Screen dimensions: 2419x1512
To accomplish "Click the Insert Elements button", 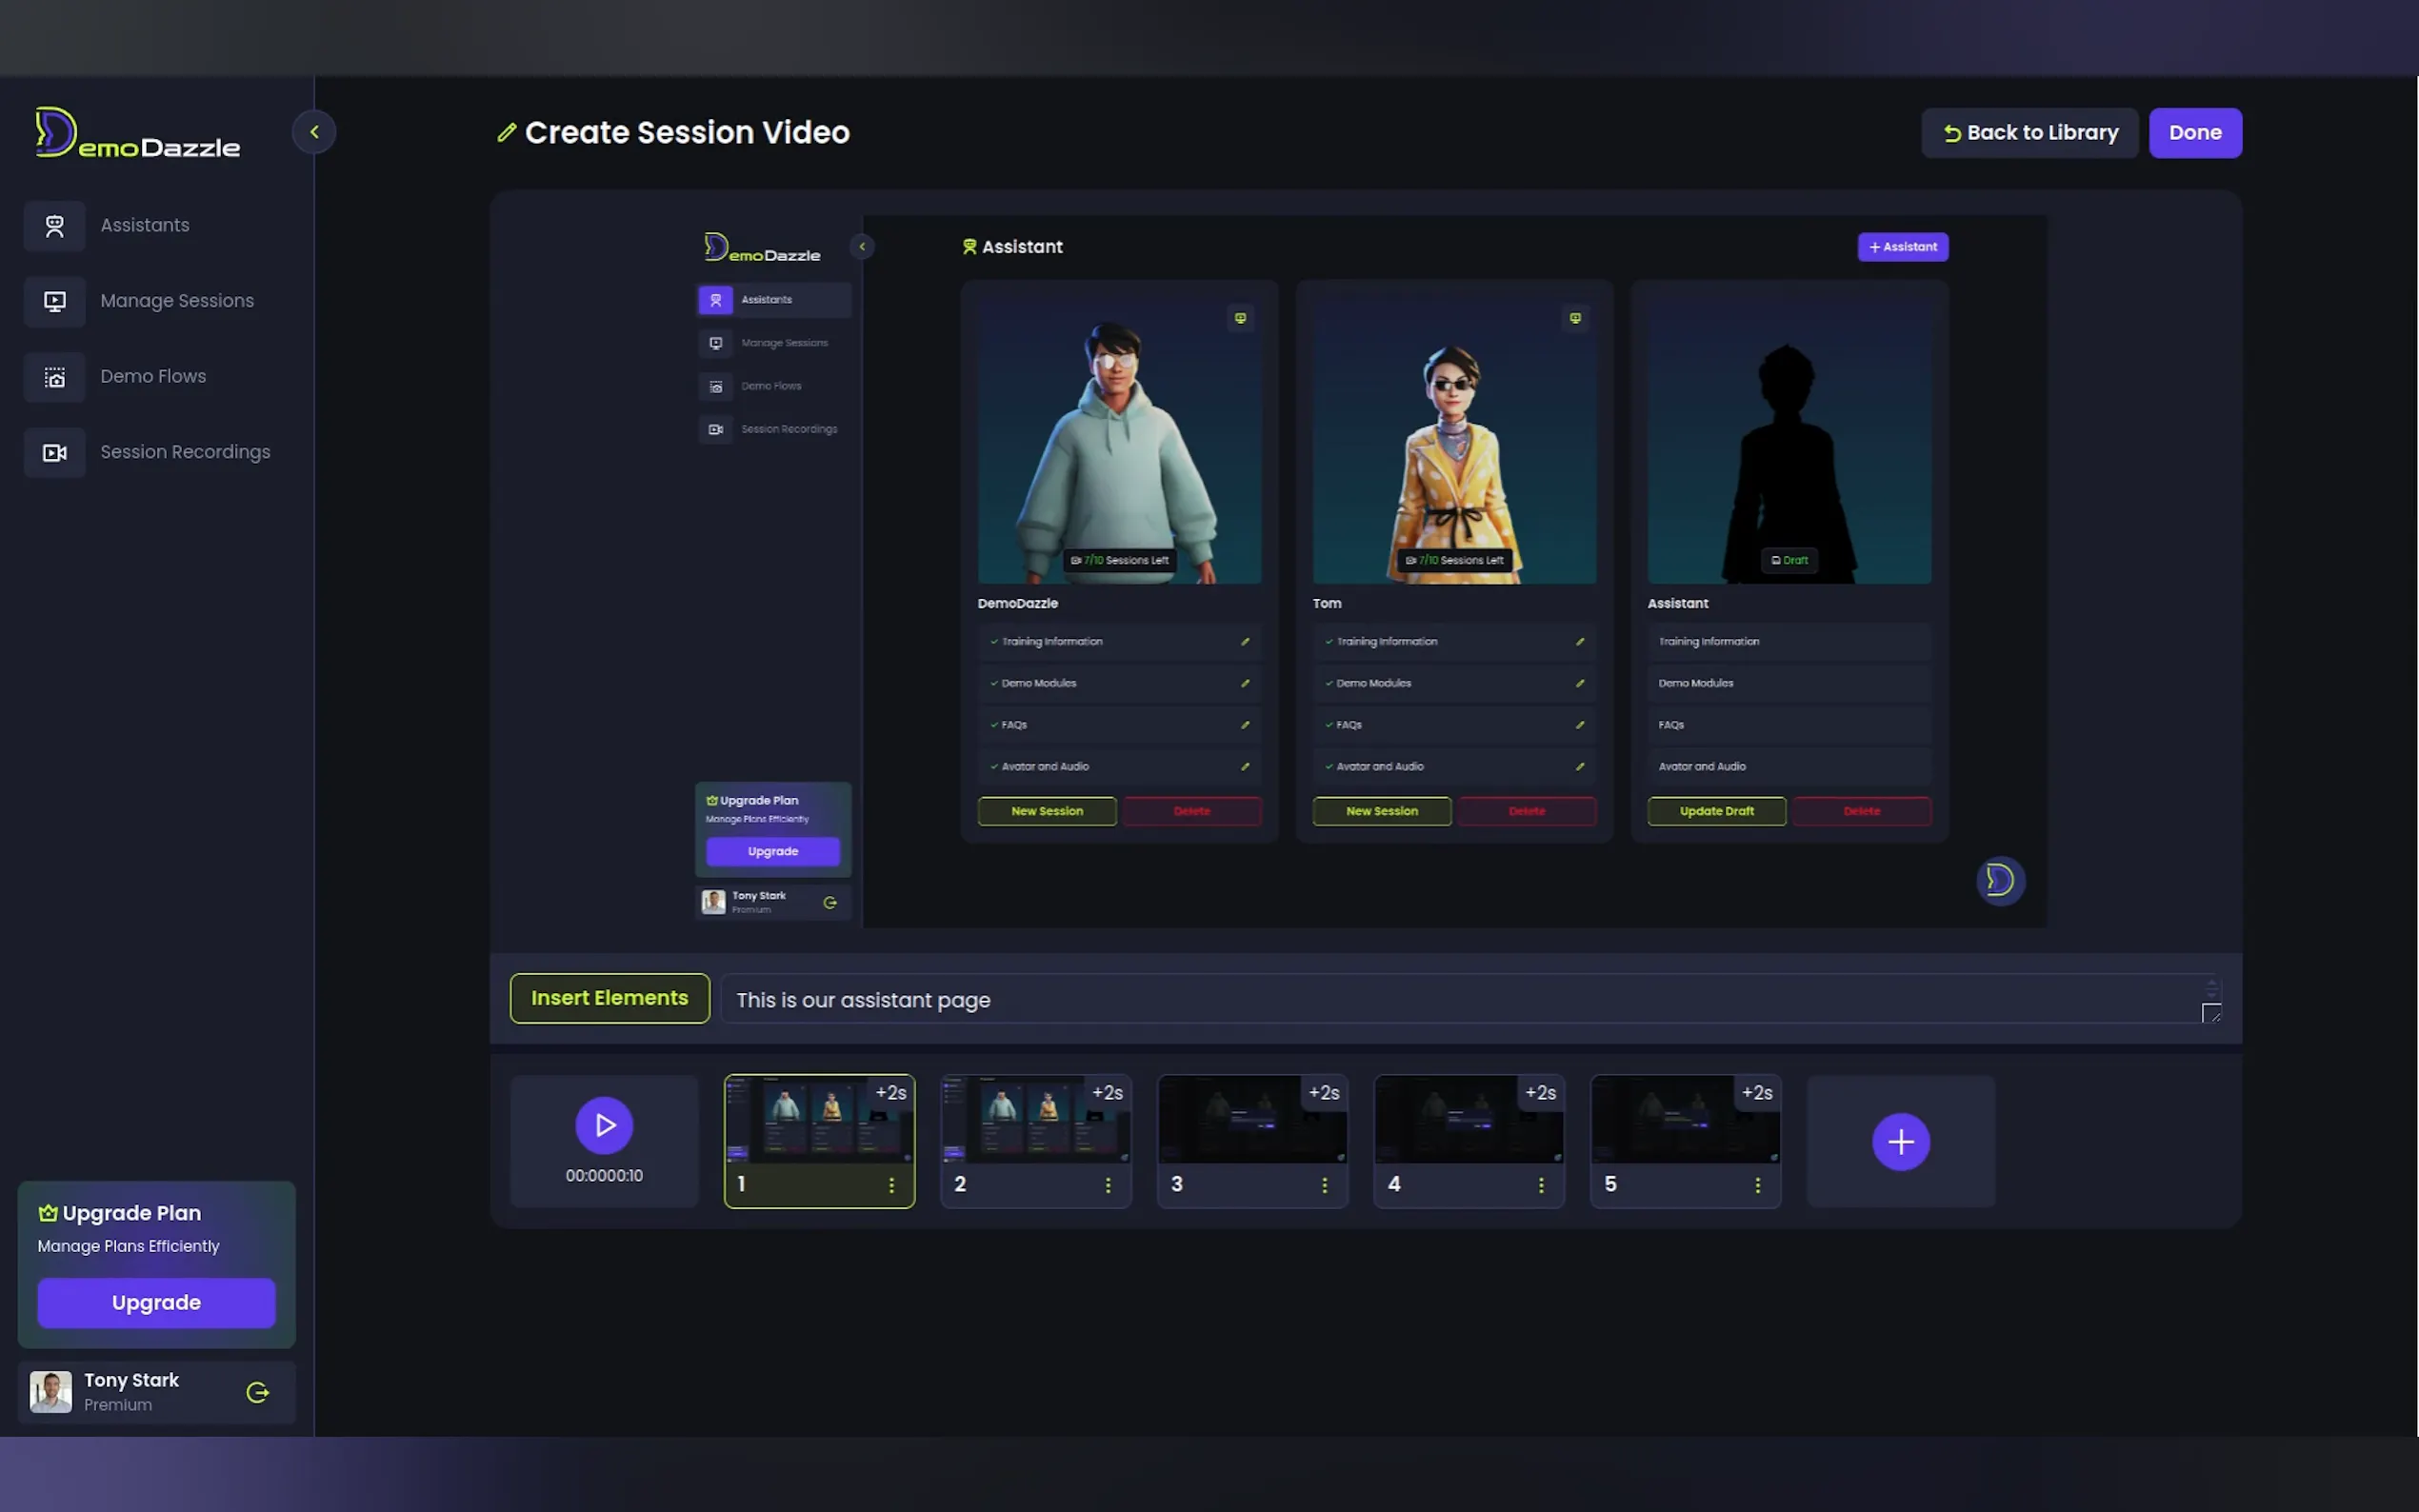I will pos(609,998).
